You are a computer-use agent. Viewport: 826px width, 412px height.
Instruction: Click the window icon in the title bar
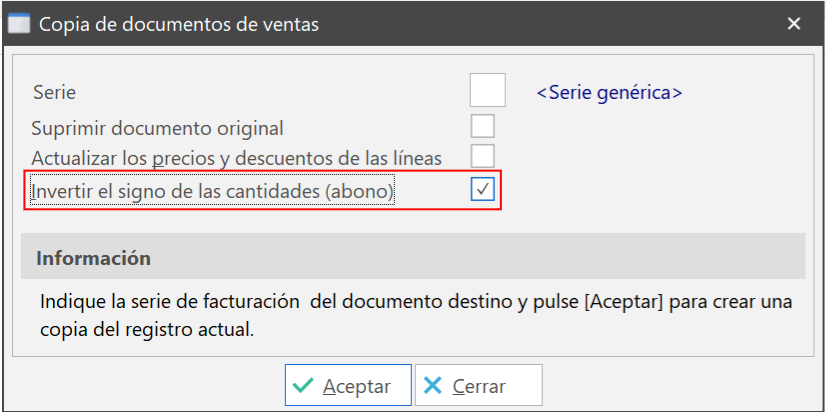18,23
